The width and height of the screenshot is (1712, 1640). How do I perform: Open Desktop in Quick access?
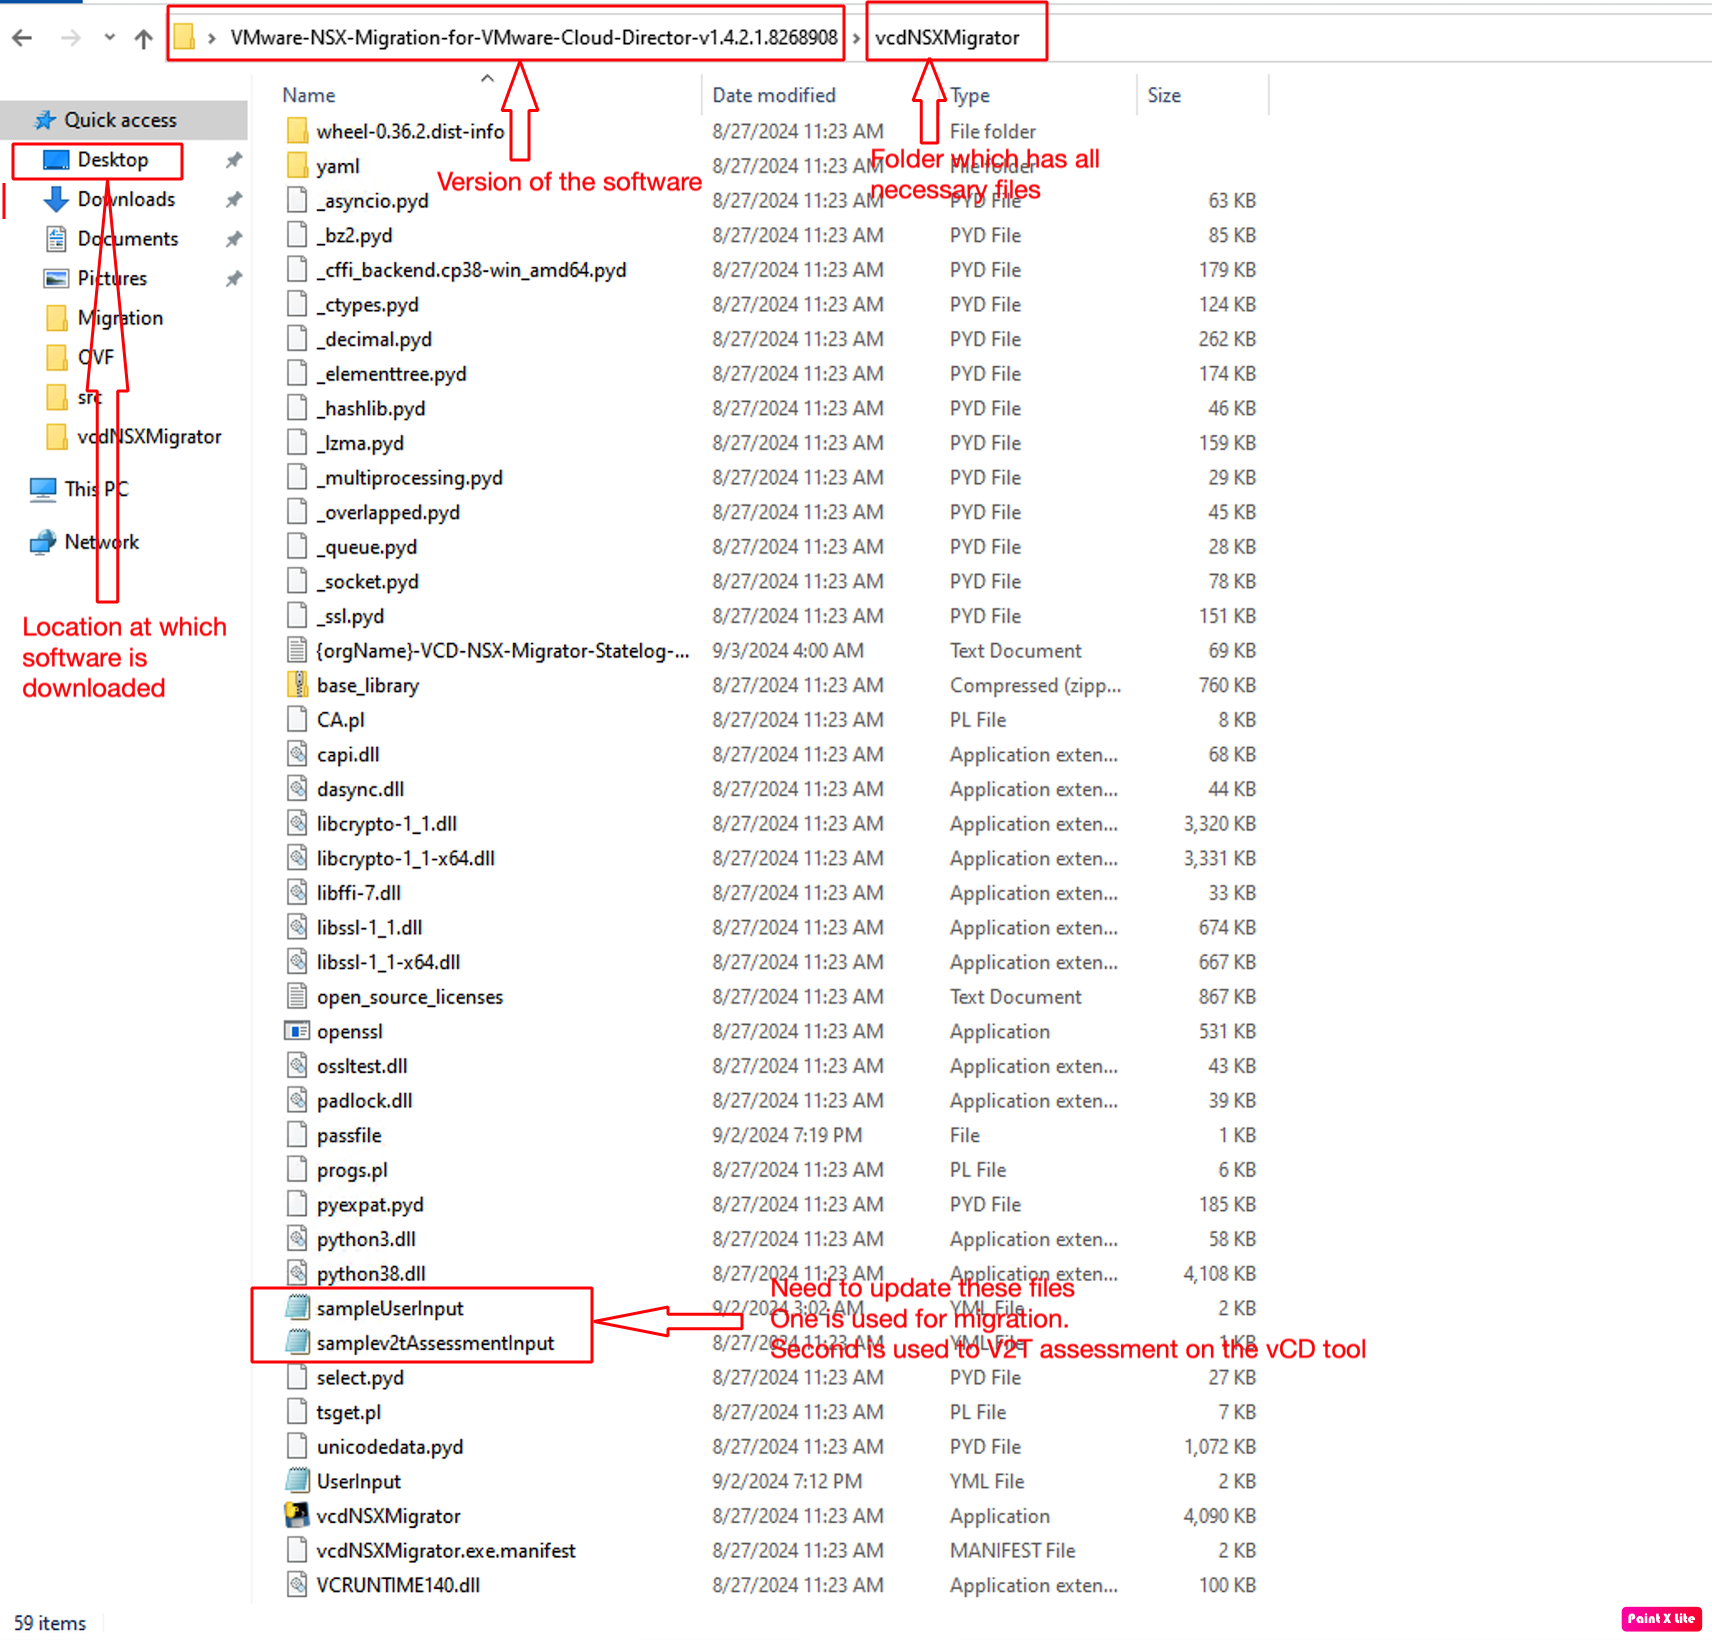(112, 160)
